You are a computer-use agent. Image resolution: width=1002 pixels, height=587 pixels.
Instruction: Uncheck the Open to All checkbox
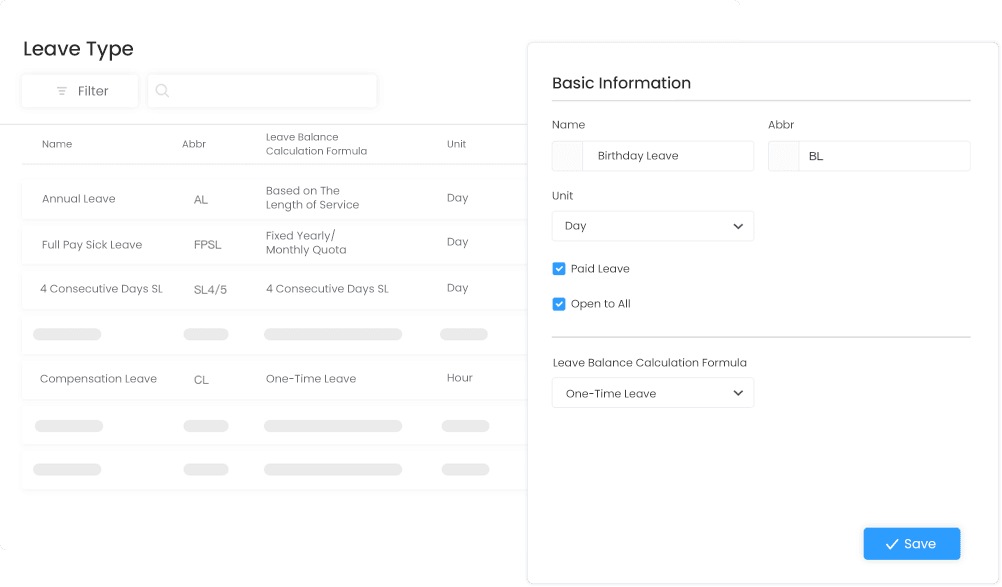pyautogui.click(x=559, y=304)
